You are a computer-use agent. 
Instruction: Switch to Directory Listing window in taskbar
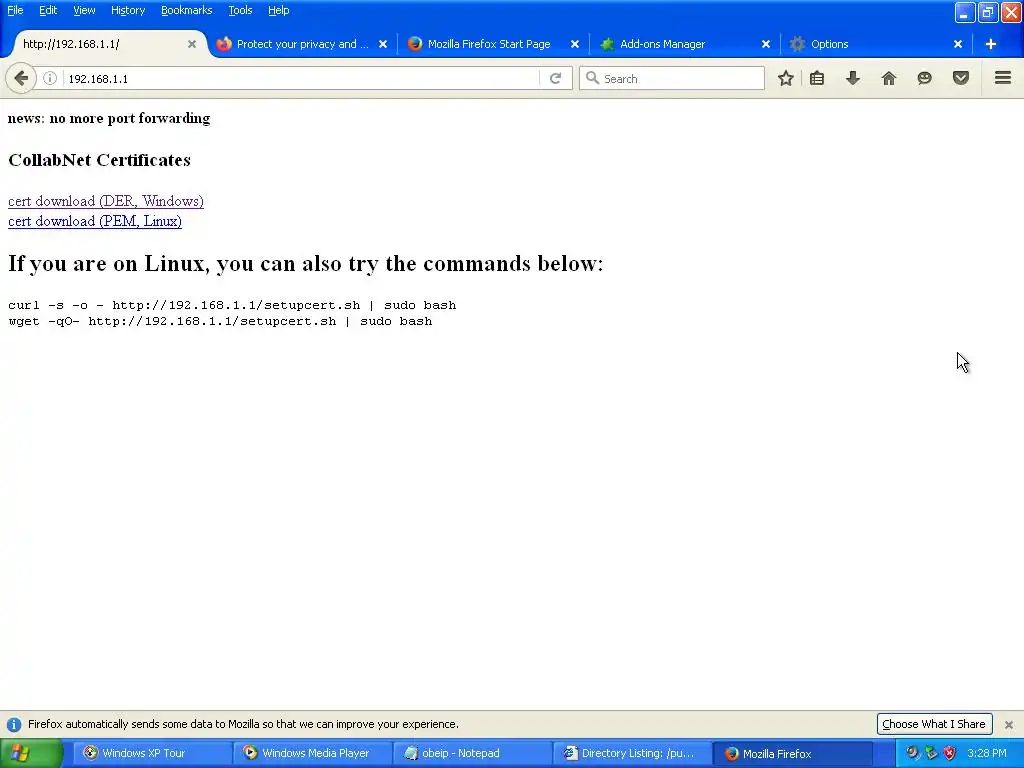click(632, 754)
